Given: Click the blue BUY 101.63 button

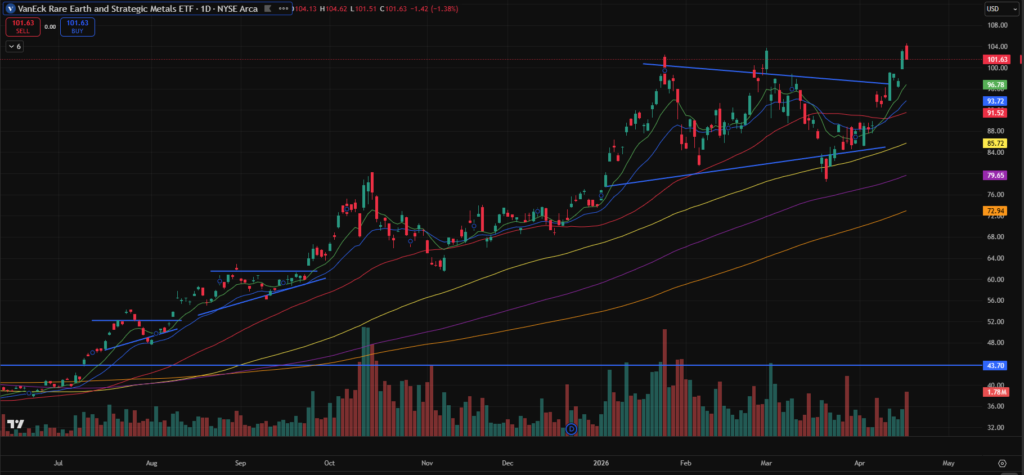Looking at the screenshot, I should (76, 26).
